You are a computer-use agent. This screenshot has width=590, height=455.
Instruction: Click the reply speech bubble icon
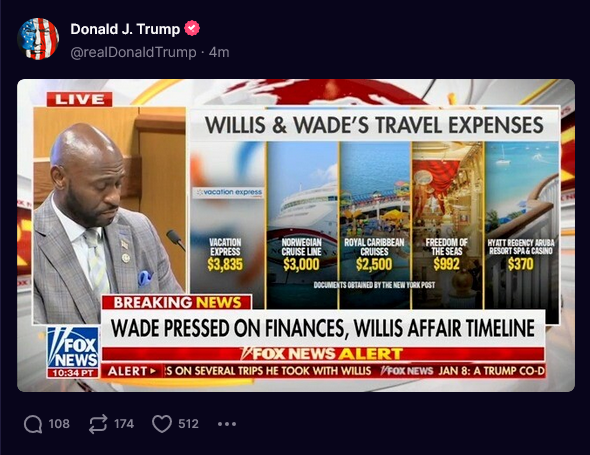coord(33,424)
